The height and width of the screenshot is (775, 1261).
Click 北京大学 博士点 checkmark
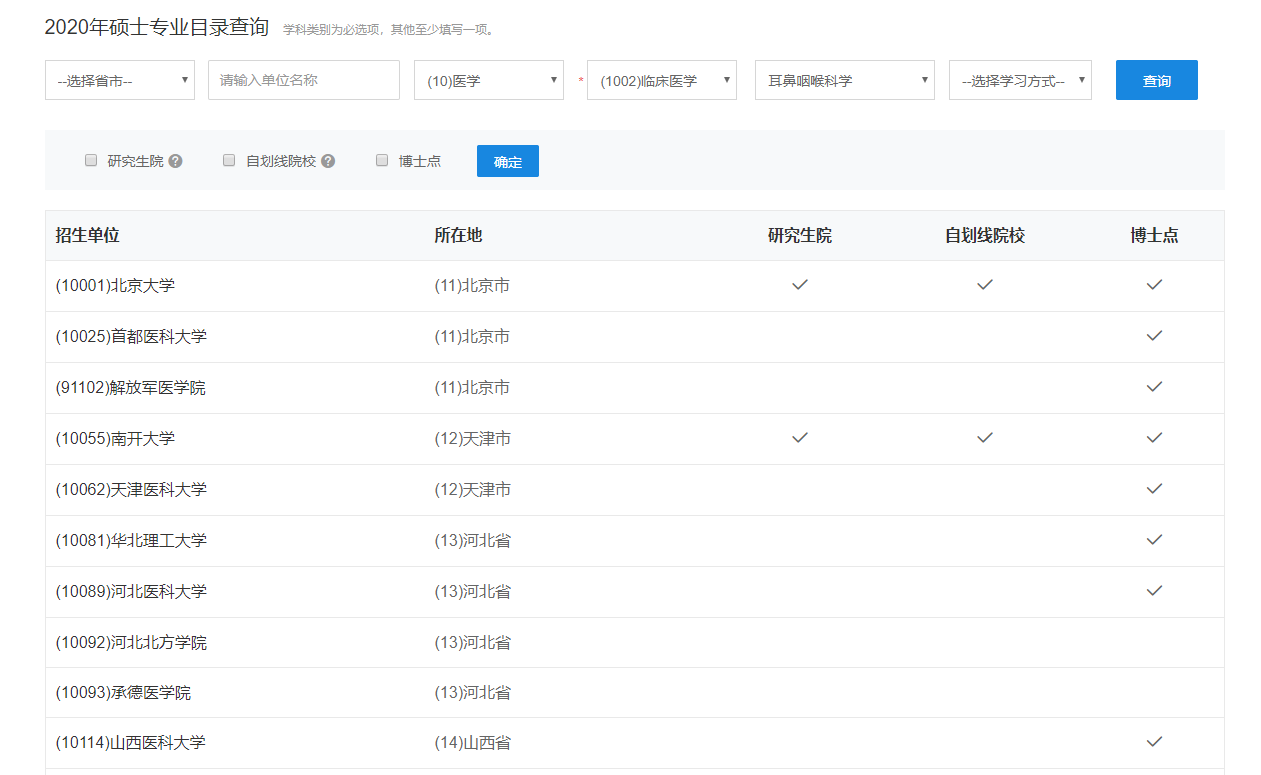1155,285
